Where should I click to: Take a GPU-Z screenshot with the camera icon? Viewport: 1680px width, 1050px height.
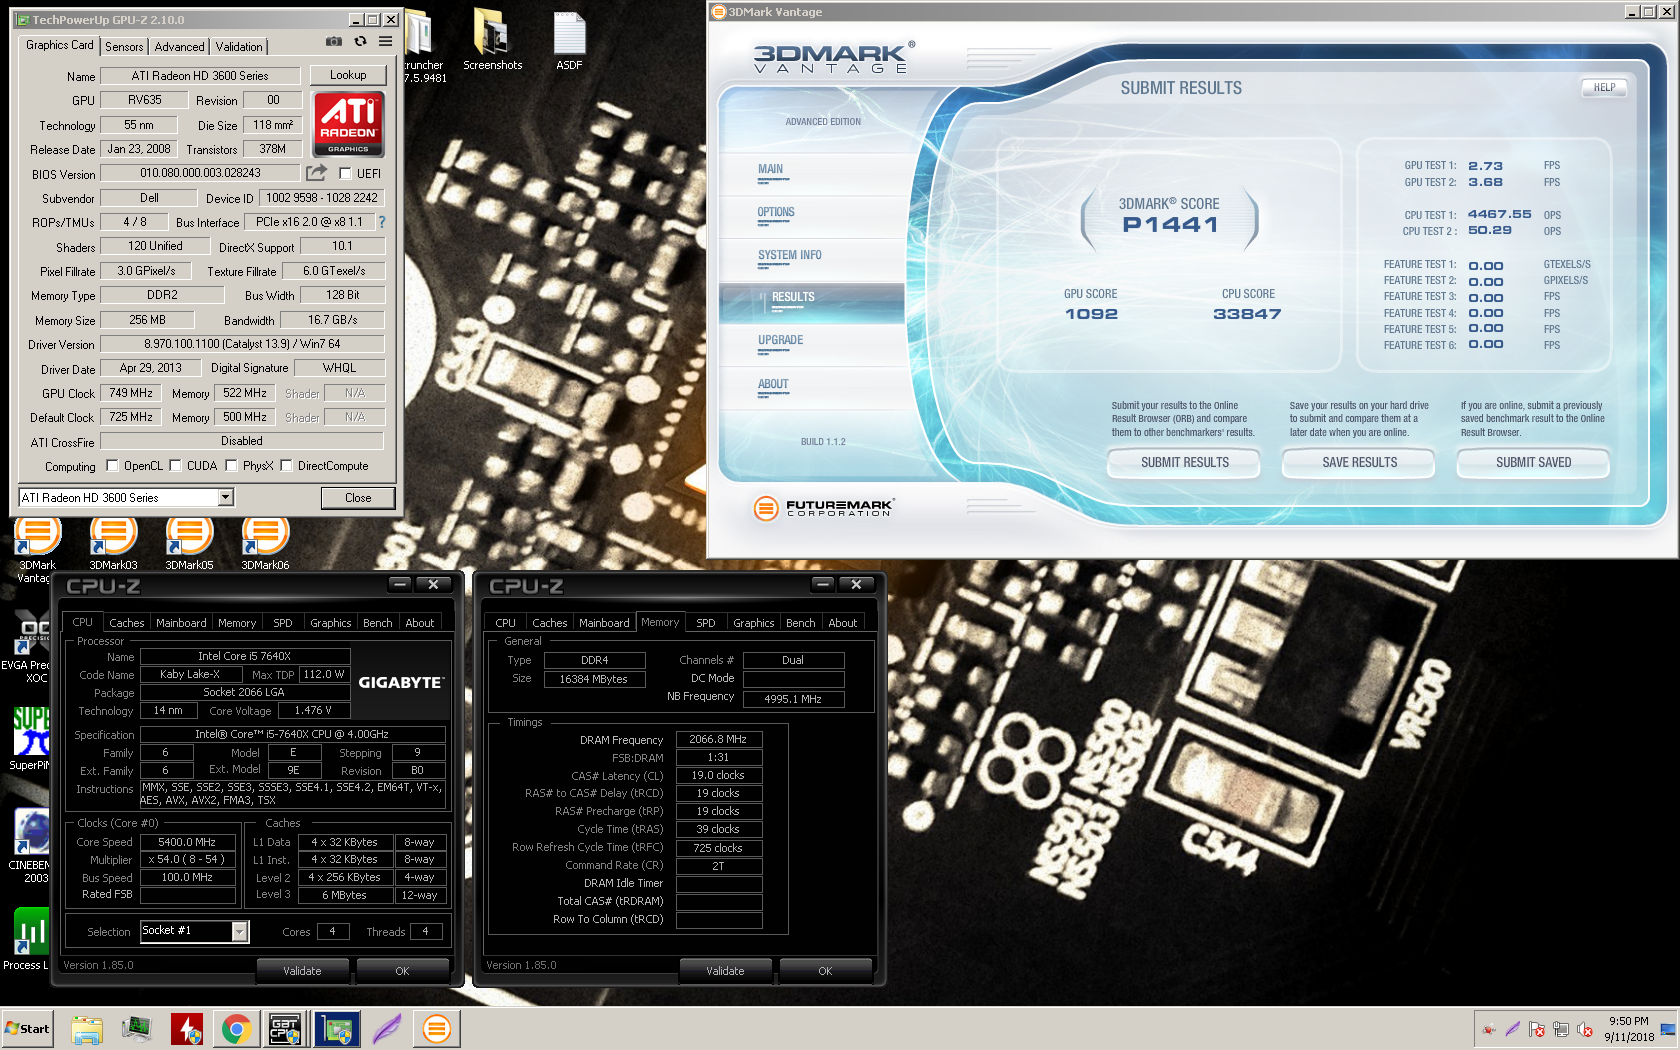(334, 42)
